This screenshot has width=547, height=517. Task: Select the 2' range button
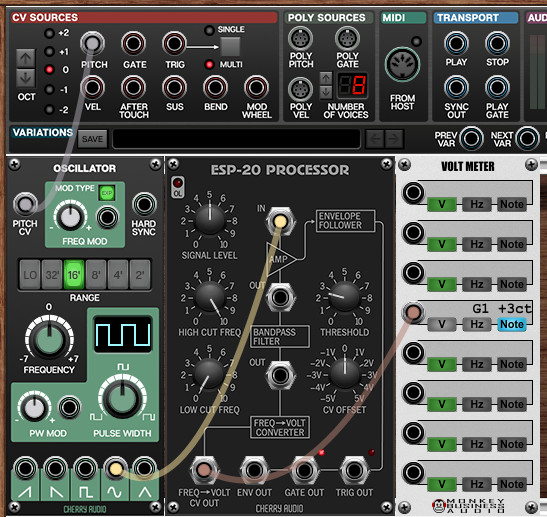click(x=140, y=275)
